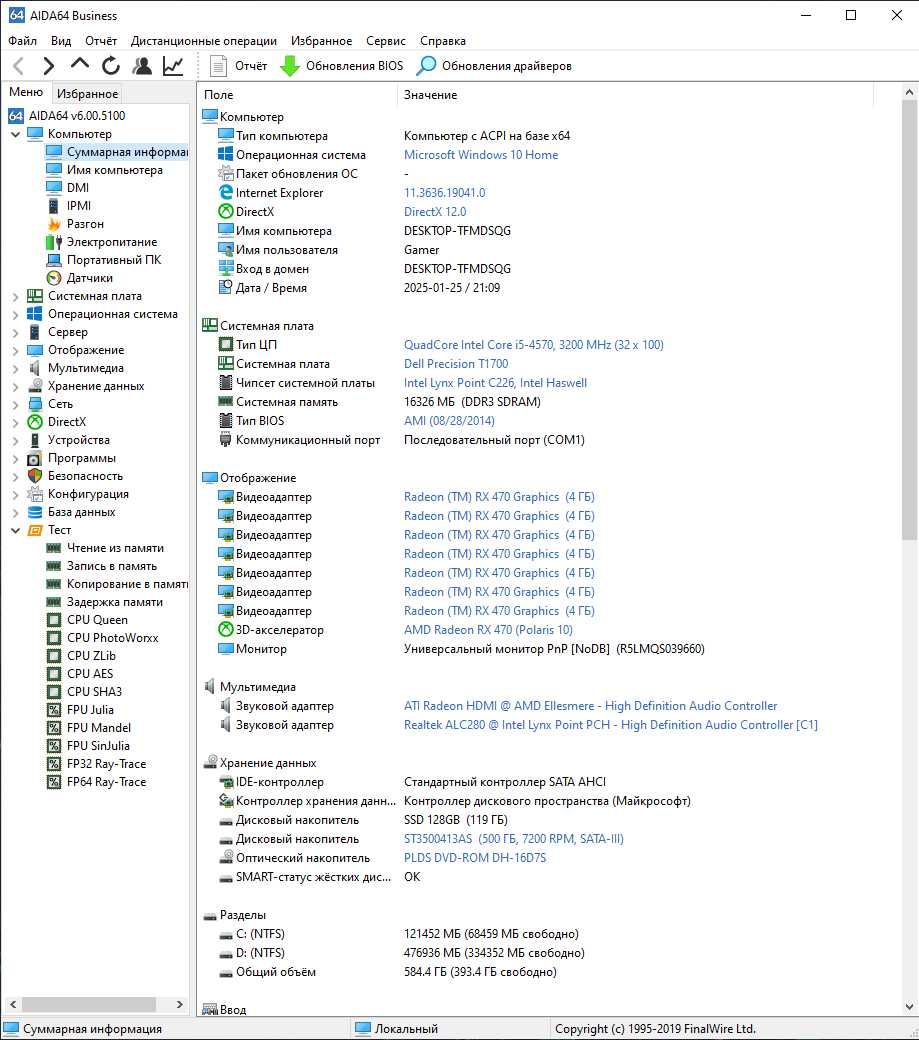Select the Электропитание battery icon
The image size is (919, 1040).
point(54,242)
